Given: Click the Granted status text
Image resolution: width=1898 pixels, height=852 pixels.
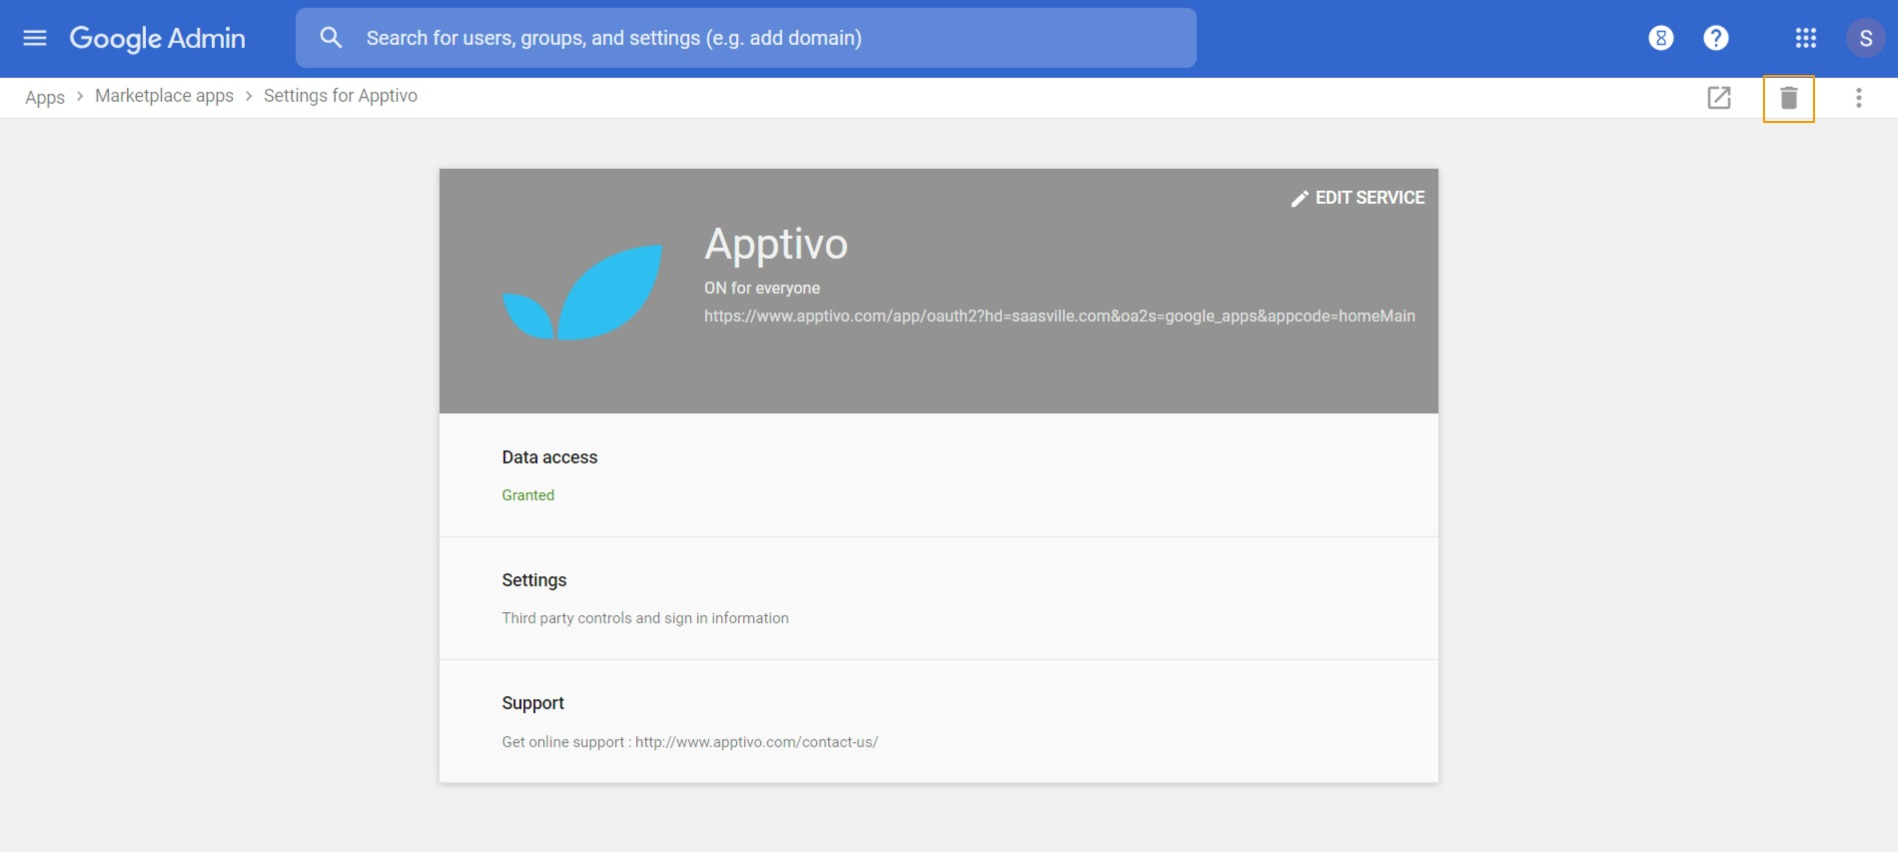Looking at the screenshot, I should click(528, 495).
